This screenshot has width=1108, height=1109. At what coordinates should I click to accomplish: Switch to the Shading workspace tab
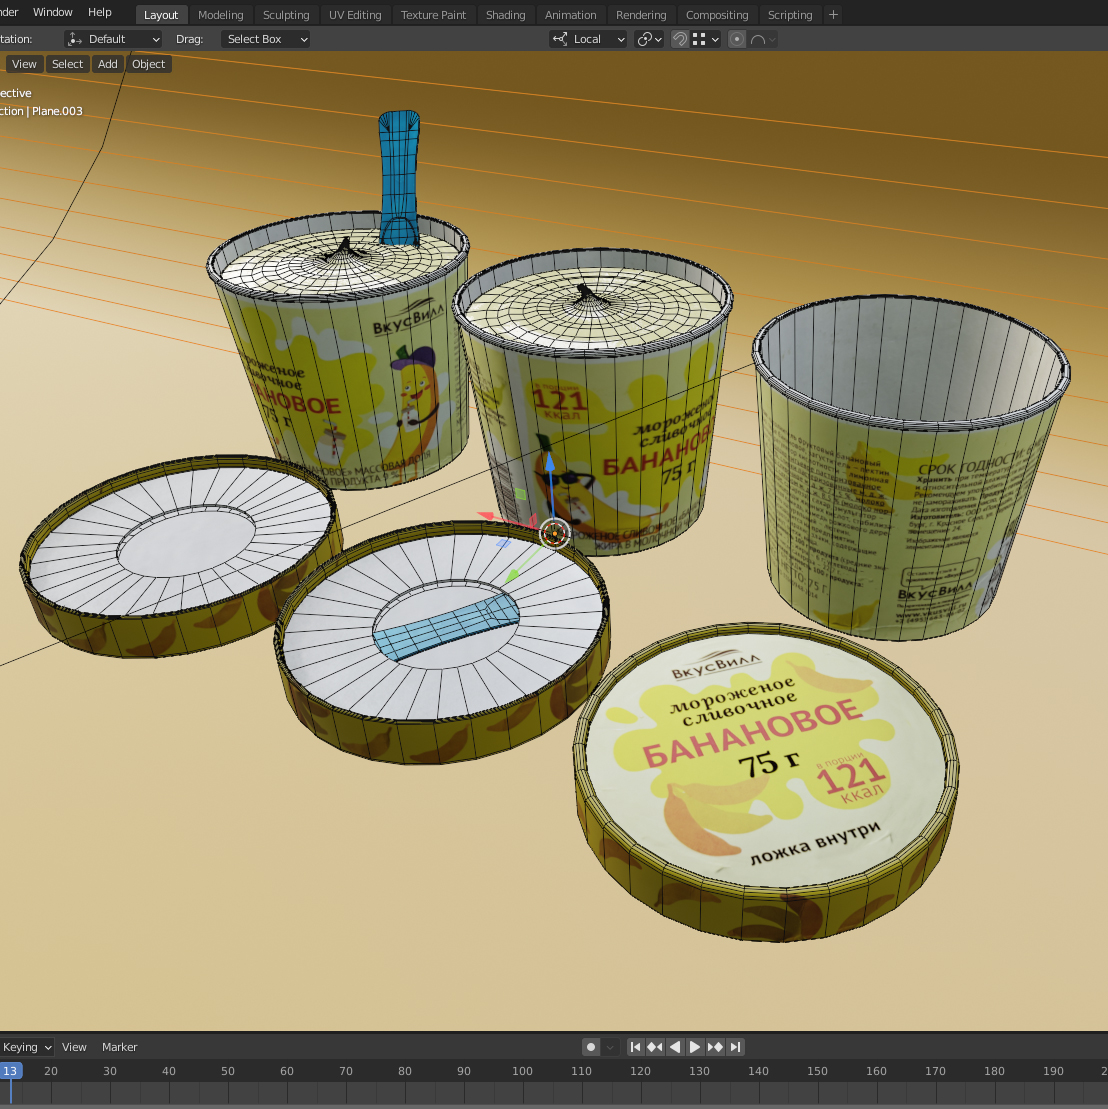[x=506, y=15]
